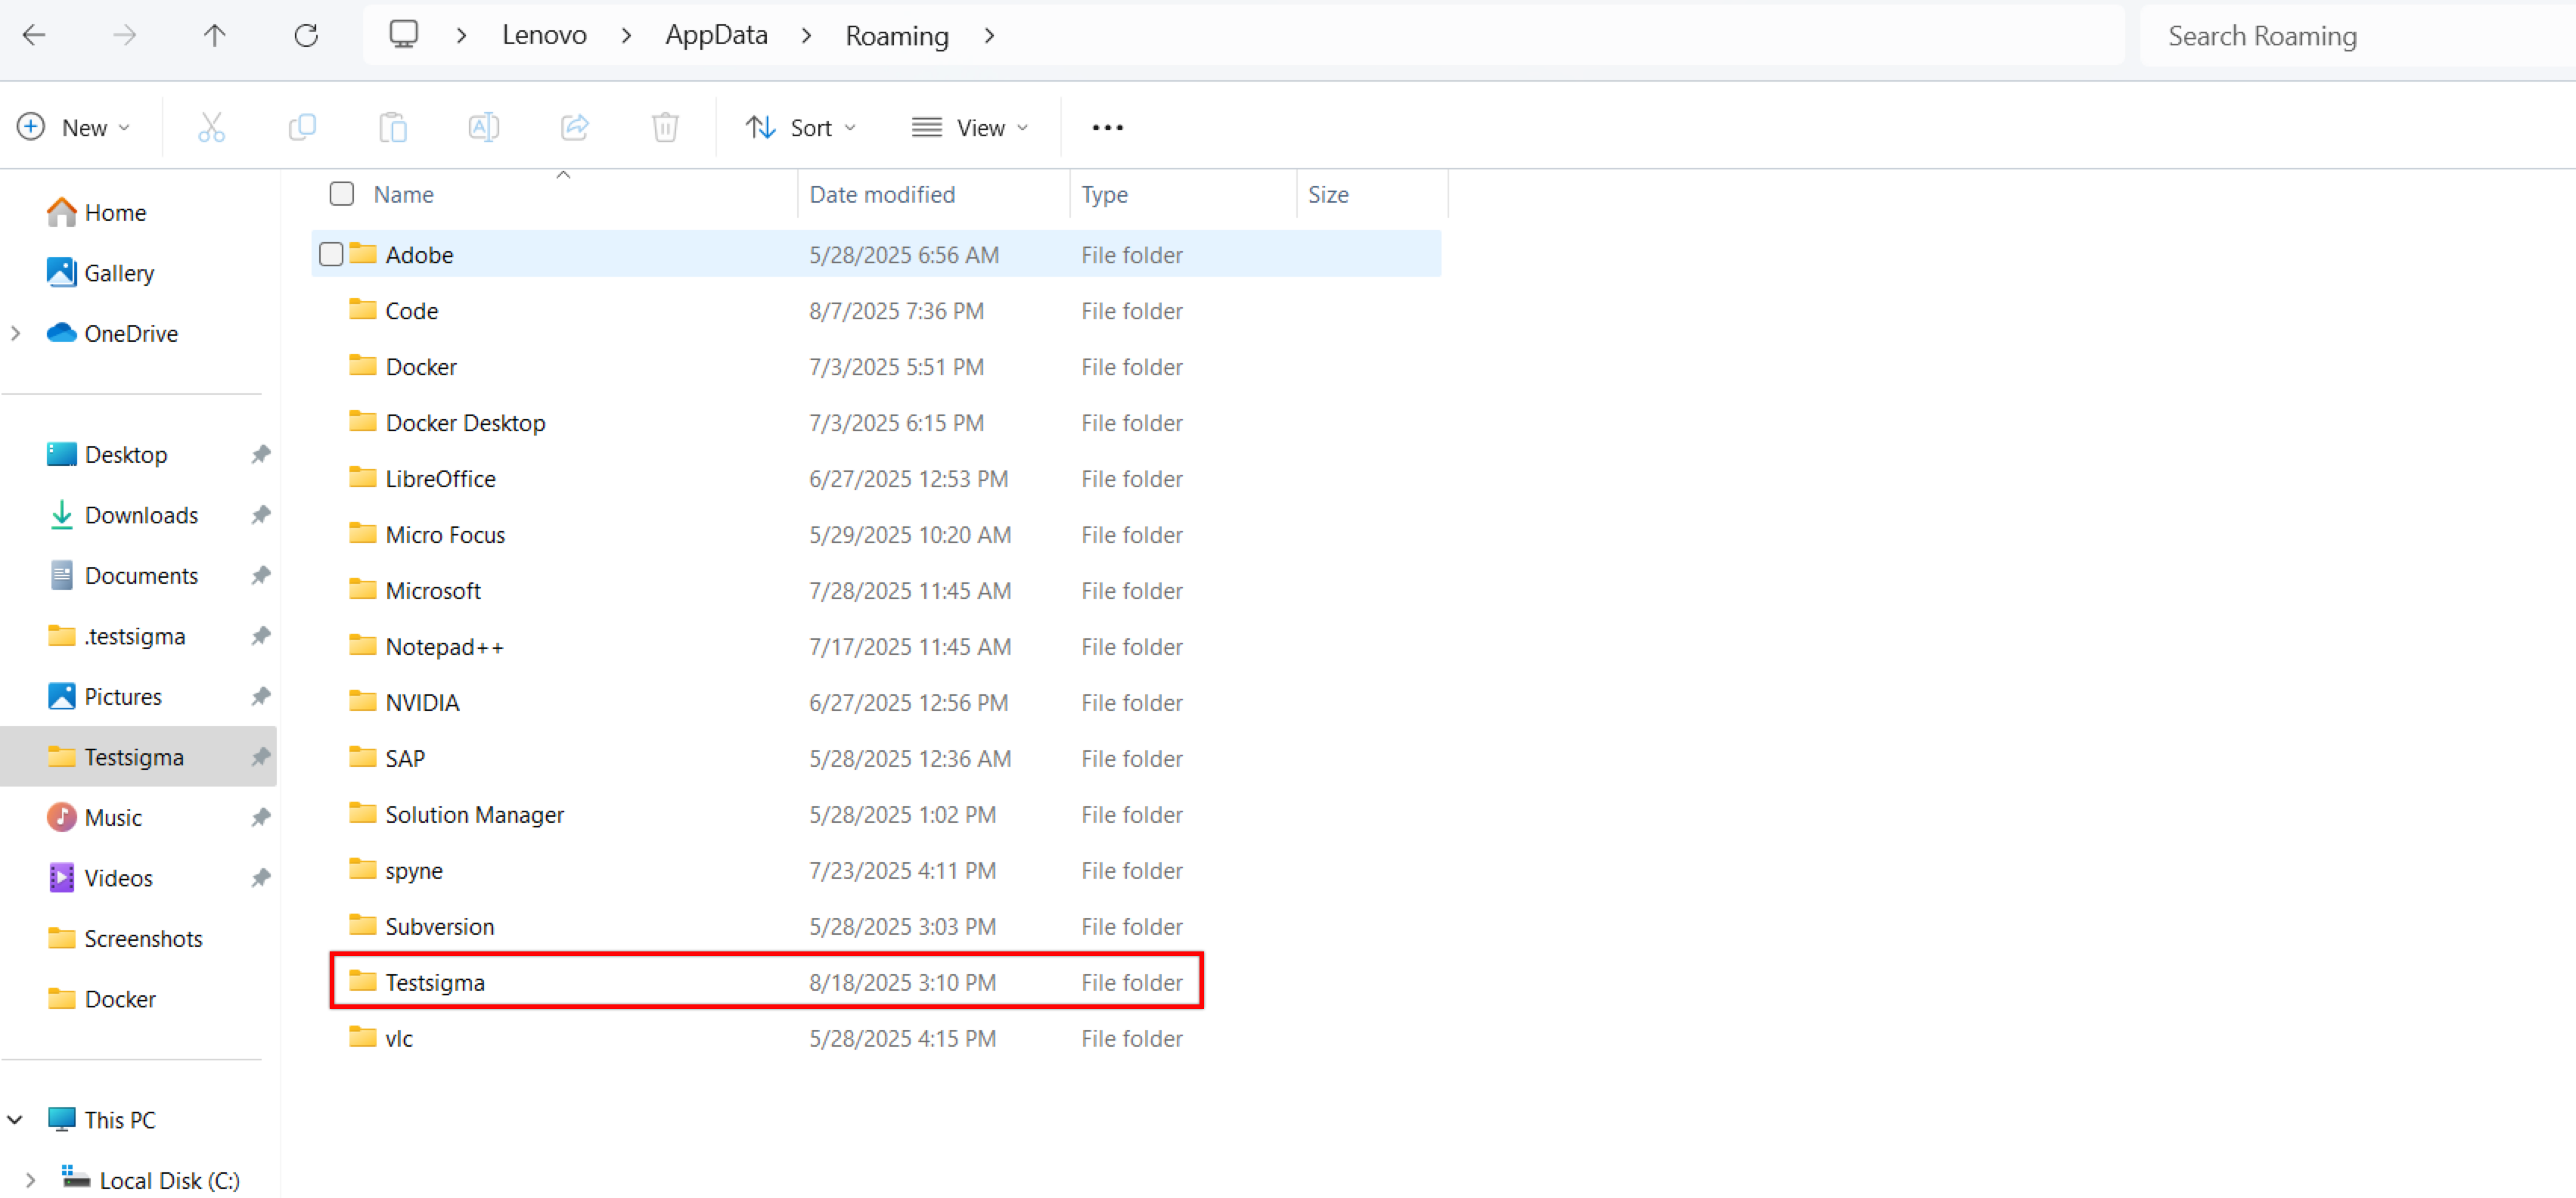Click the Rename icon in toolbar
This screenshot has height=1198, width=2576.
483,127
